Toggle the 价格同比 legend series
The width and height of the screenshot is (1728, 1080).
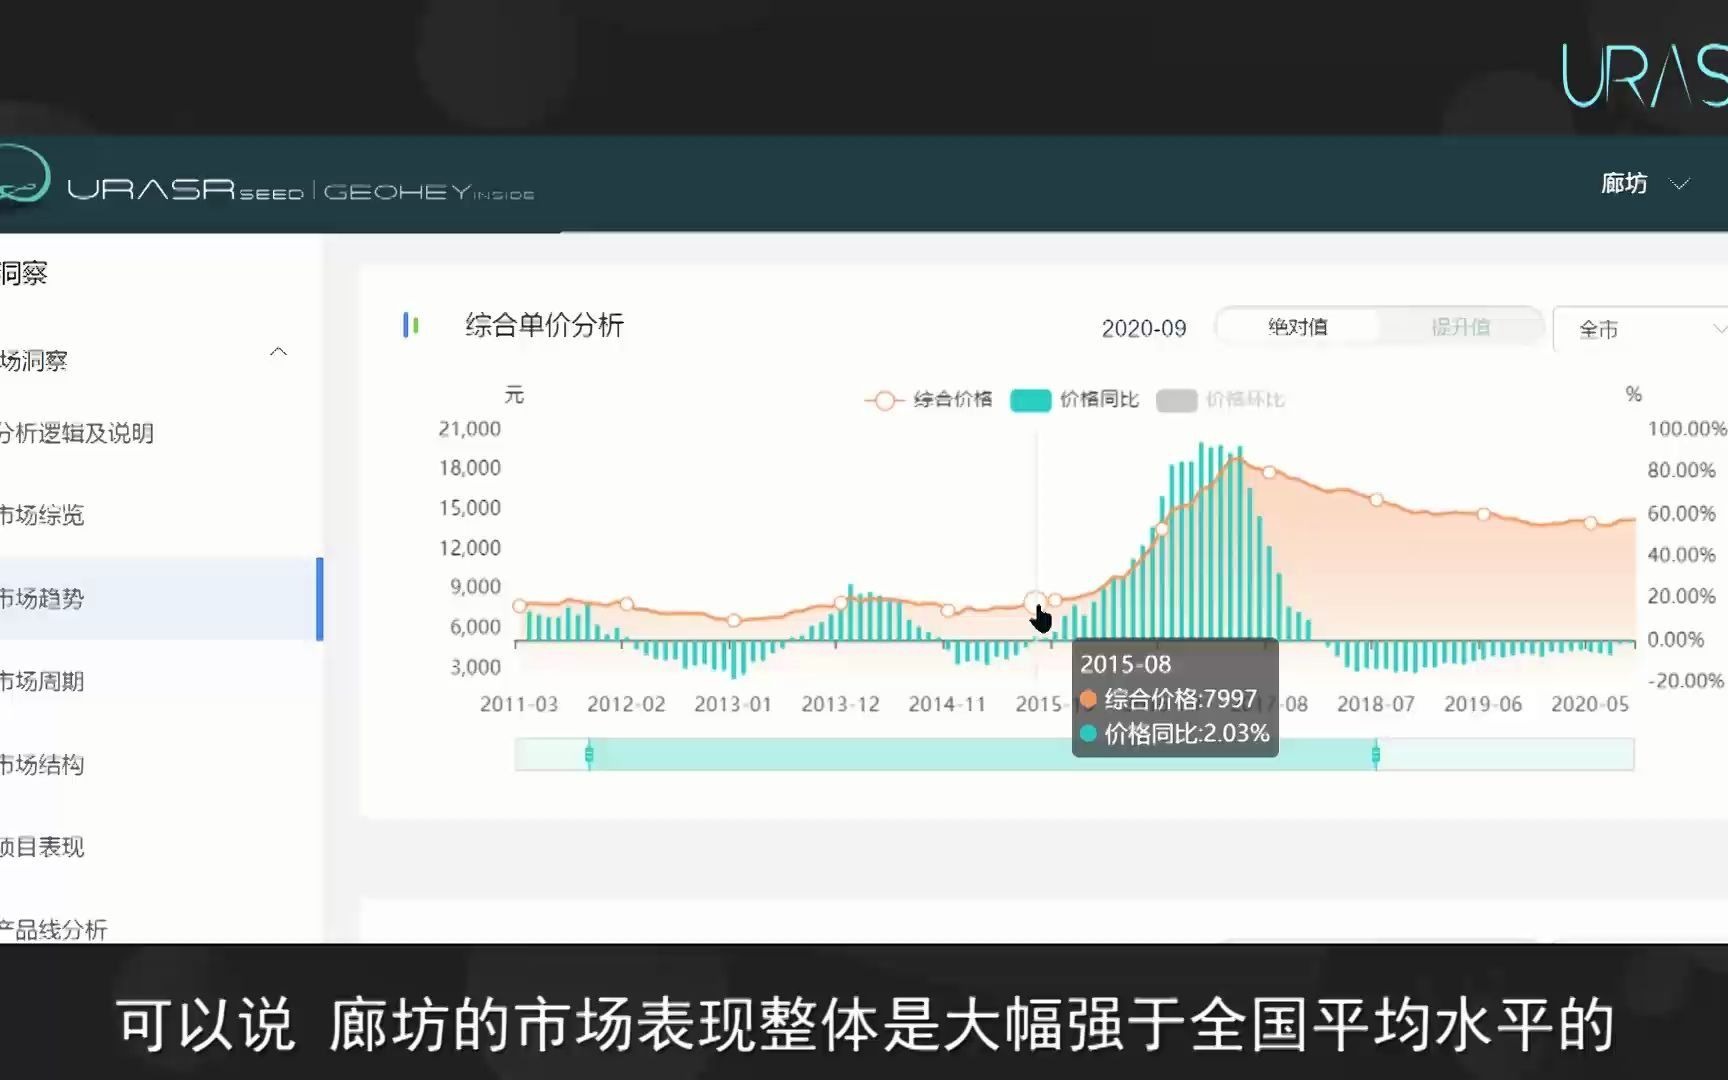click(x=1074, y=400)
